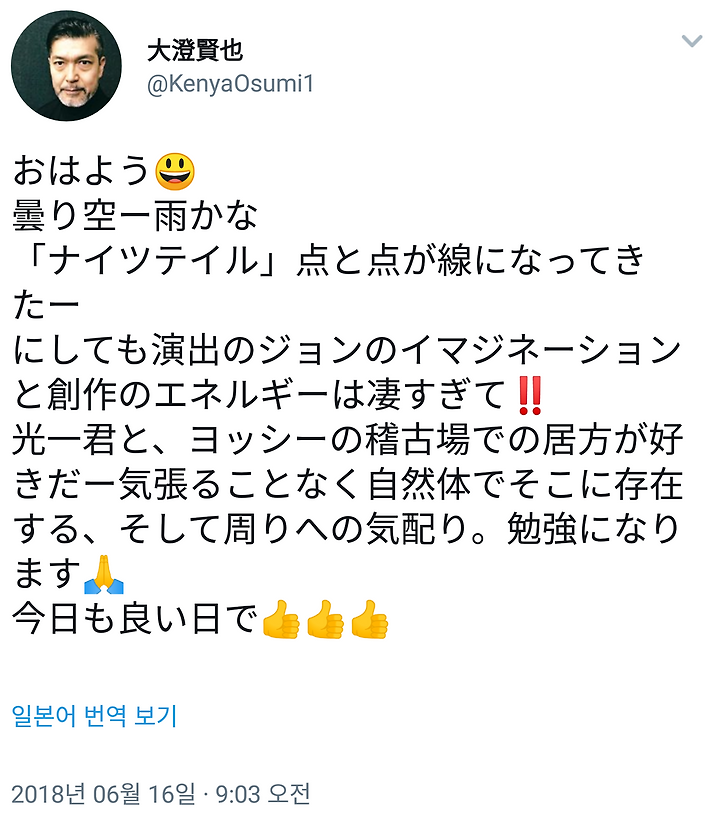Viewport: 720px width, 813px height.
Task: Click the red double exclamation emoji
Action: tap(530, 395)
